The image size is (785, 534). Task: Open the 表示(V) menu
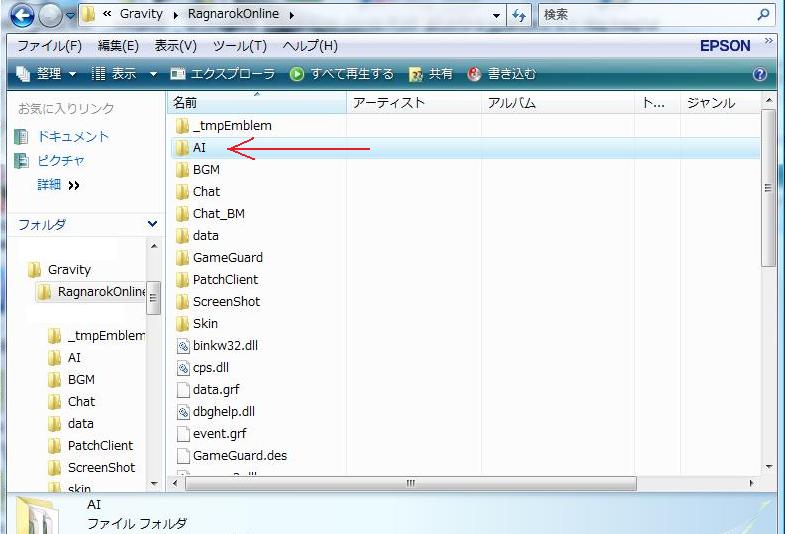[176, 46]
